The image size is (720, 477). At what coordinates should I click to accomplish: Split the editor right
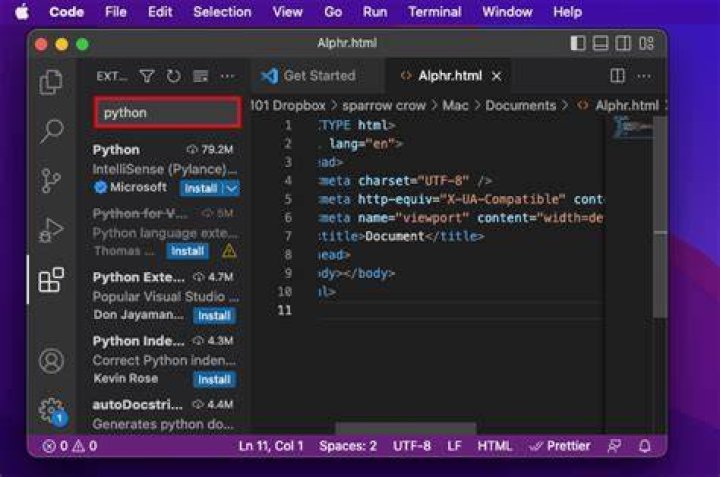point(617,76)
